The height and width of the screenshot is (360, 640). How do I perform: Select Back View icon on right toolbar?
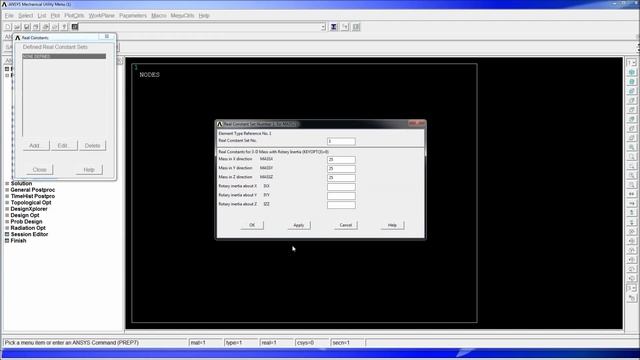[631, 119]
